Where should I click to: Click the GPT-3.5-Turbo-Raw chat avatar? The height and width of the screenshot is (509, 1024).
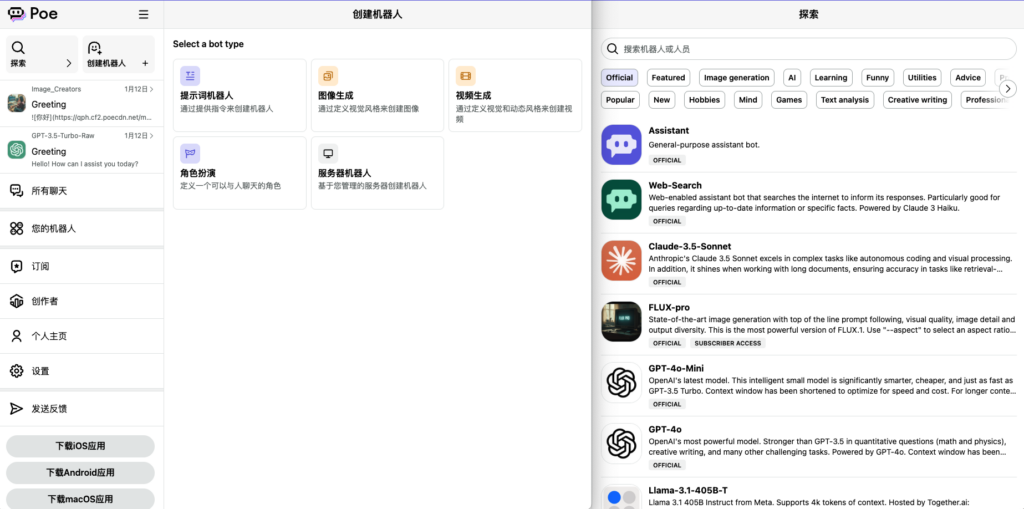click(x=16, y=150)
